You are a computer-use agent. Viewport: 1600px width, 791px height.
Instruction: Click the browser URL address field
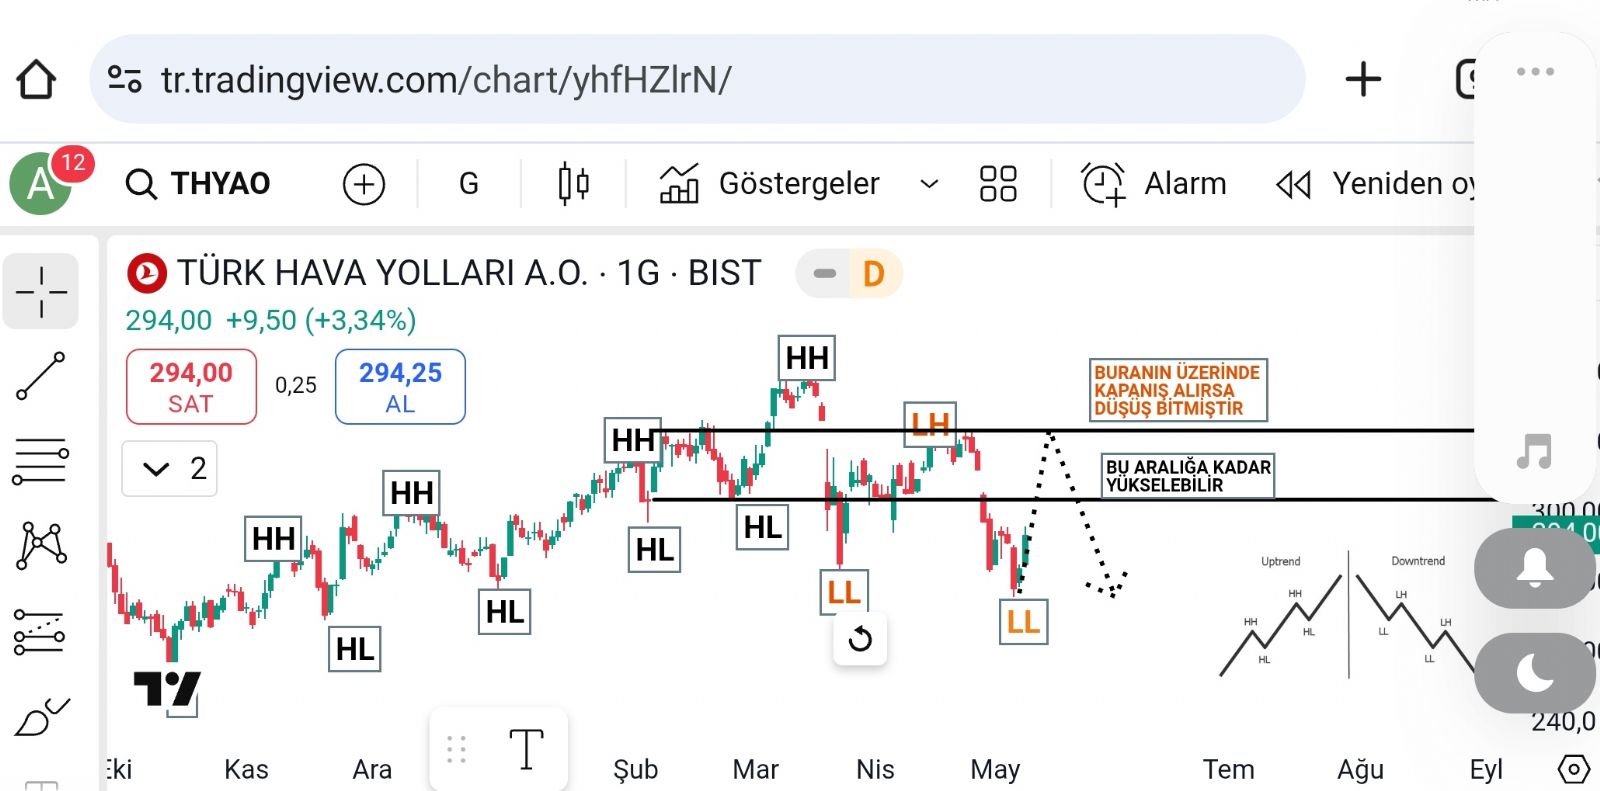697,80
